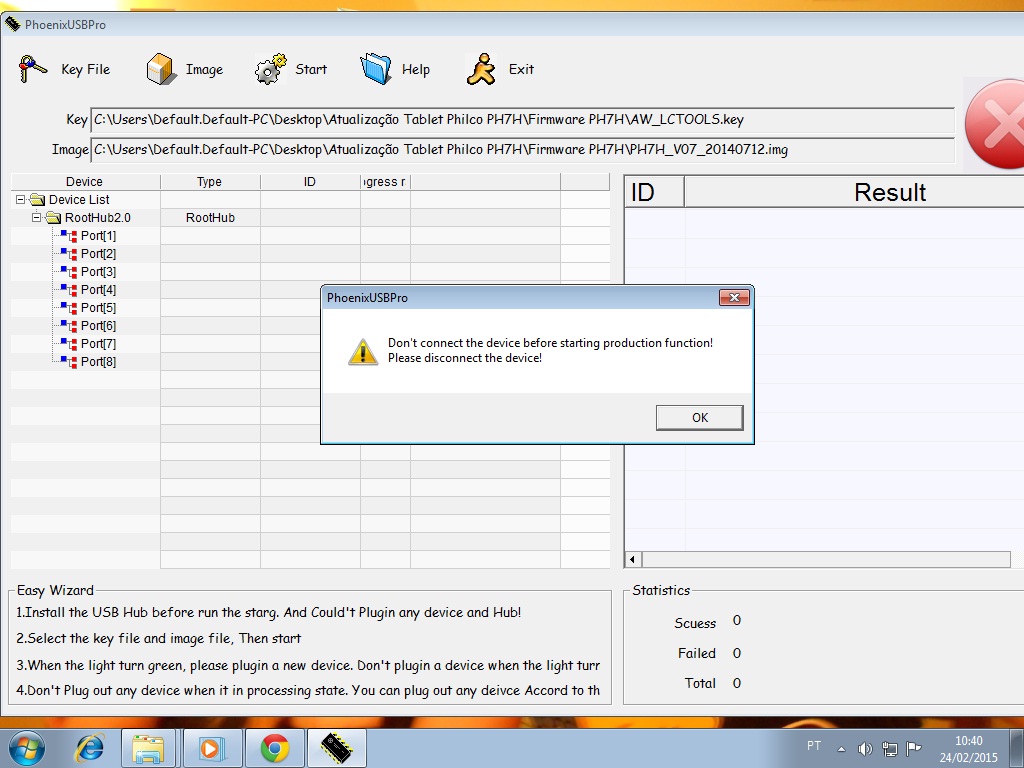This screenshot has width=1024, height=768.
Task: Click the Port[5] device icon
Action: 69,308
